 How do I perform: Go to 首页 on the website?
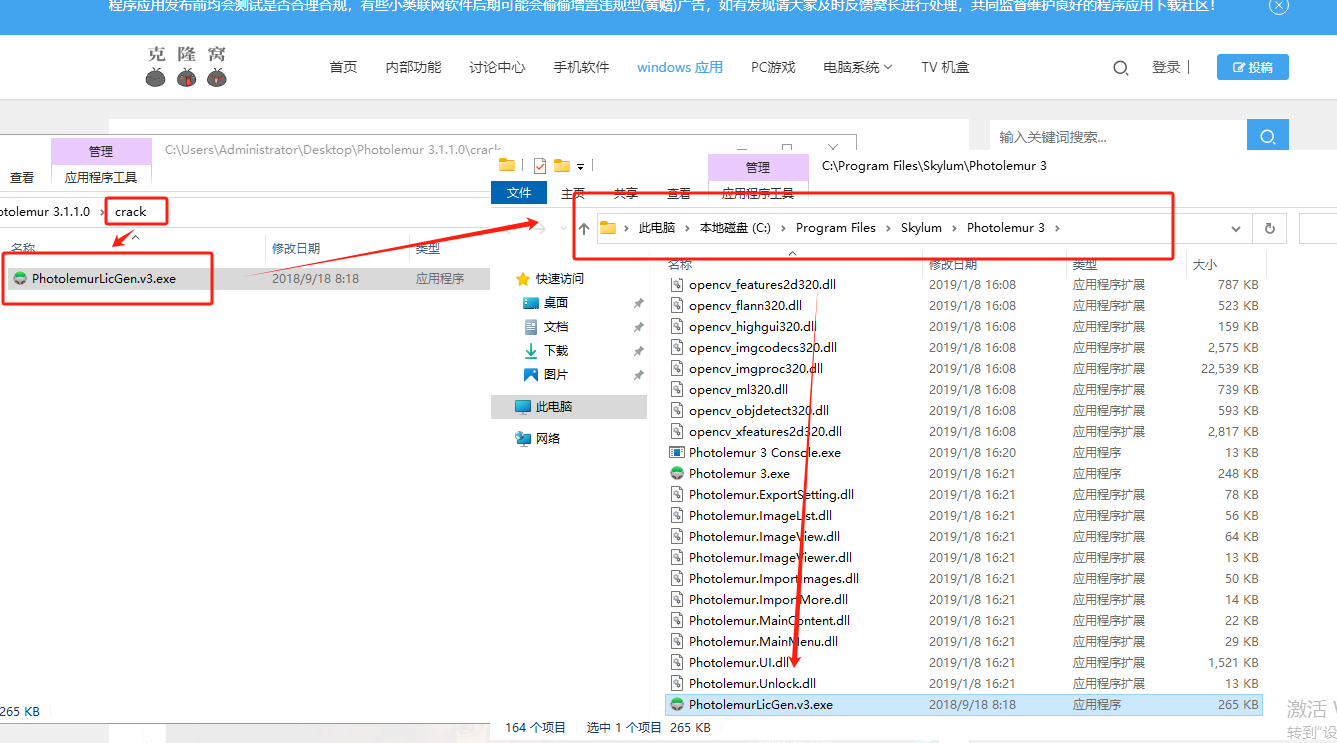pos(343,67)
